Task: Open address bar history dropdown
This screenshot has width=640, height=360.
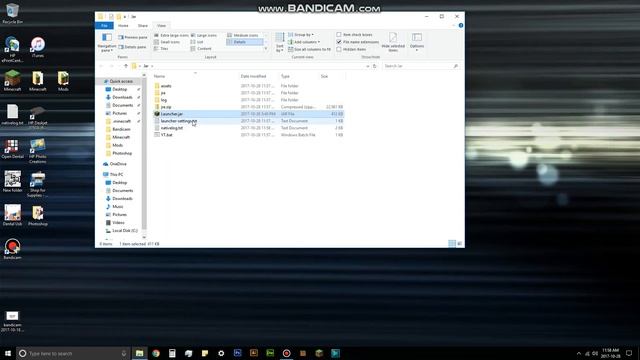Action: click(367, 66)
